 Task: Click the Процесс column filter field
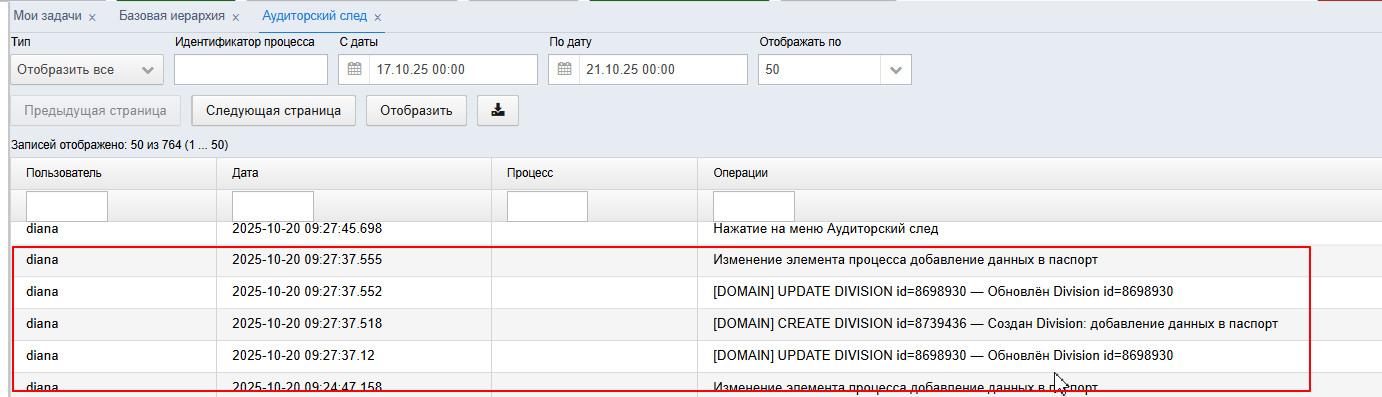(547, 206)
